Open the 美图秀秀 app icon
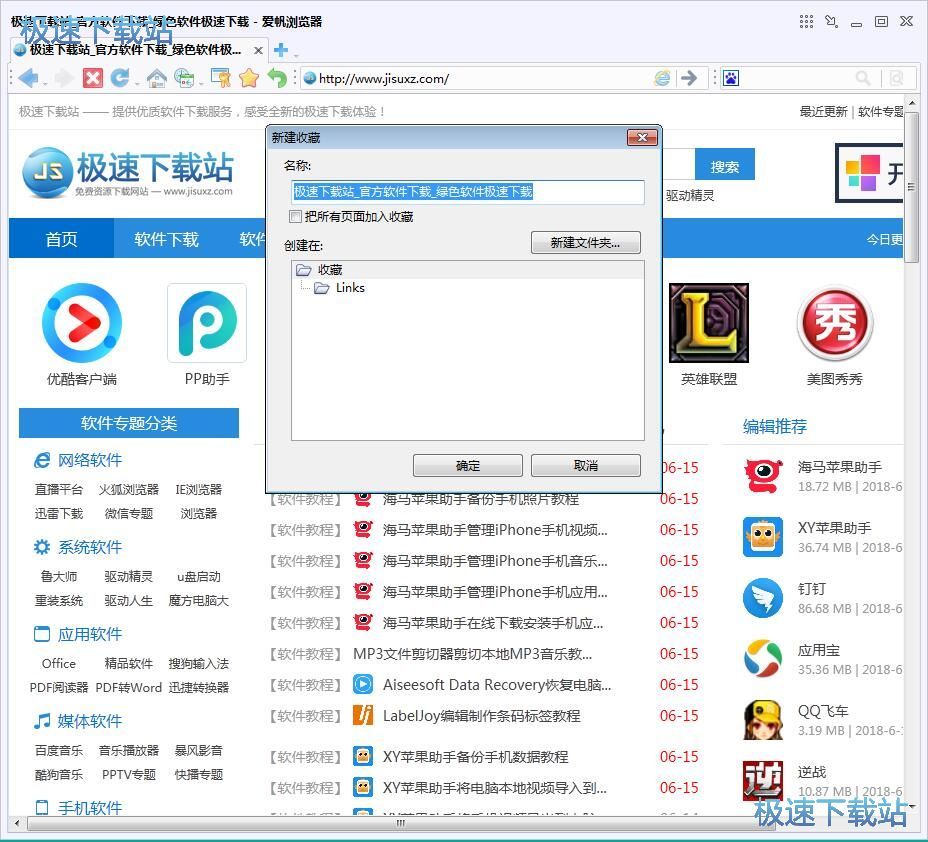928x842 pixels. [x=834, y=323]
